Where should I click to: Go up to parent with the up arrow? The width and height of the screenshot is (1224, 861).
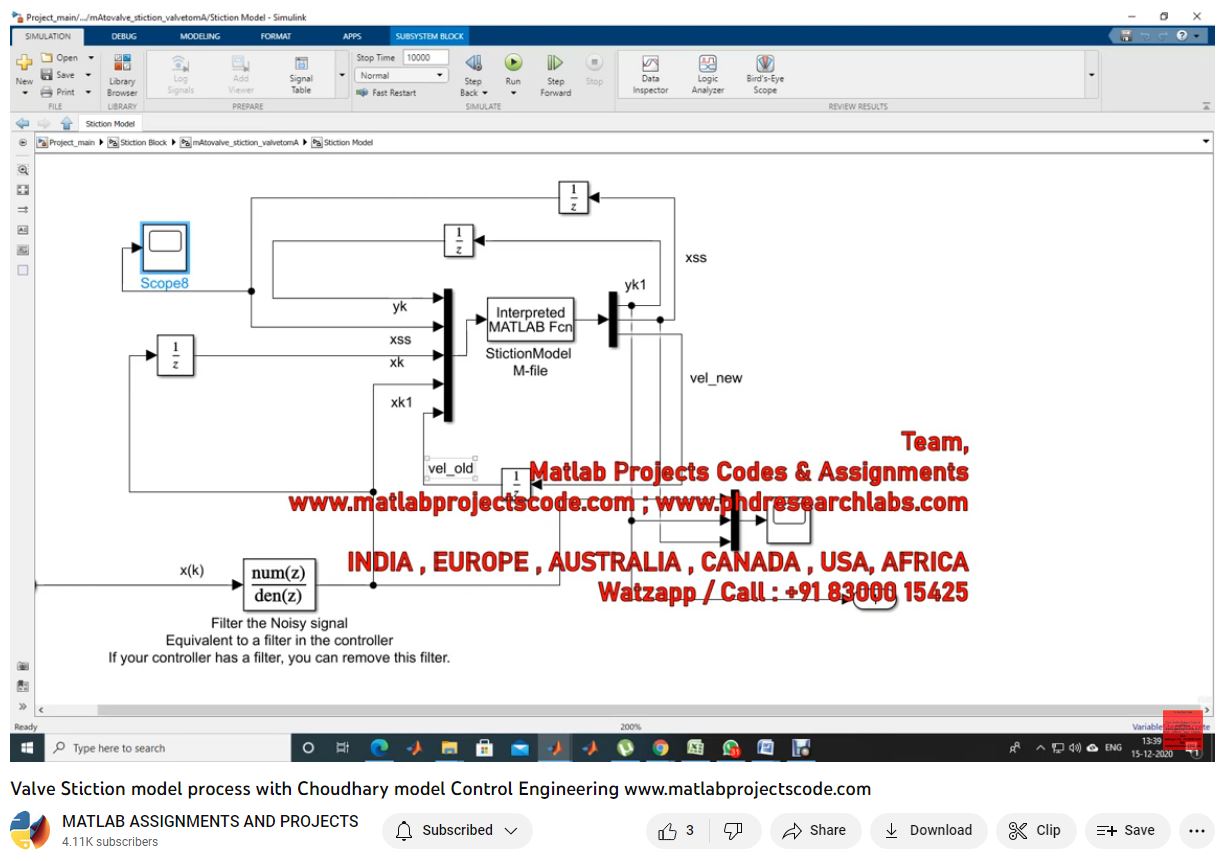[67, 124]
